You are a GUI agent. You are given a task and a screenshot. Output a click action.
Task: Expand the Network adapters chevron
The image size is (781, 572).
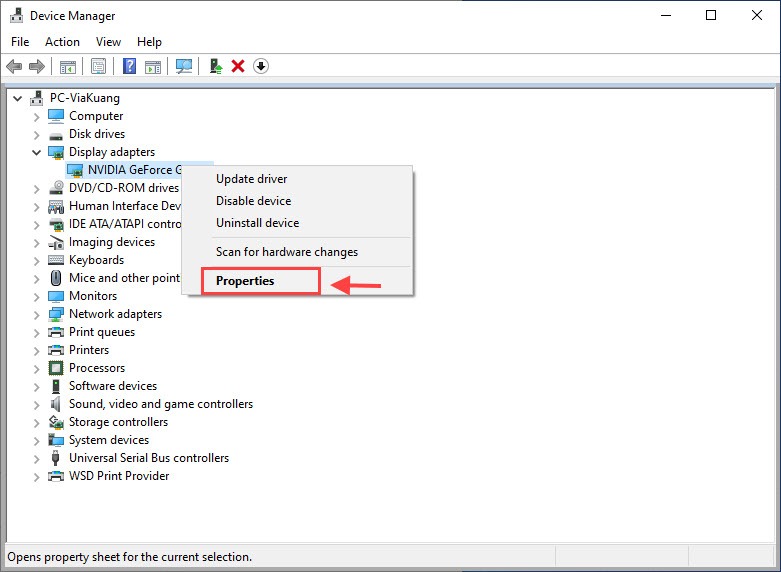pos(36,315)
